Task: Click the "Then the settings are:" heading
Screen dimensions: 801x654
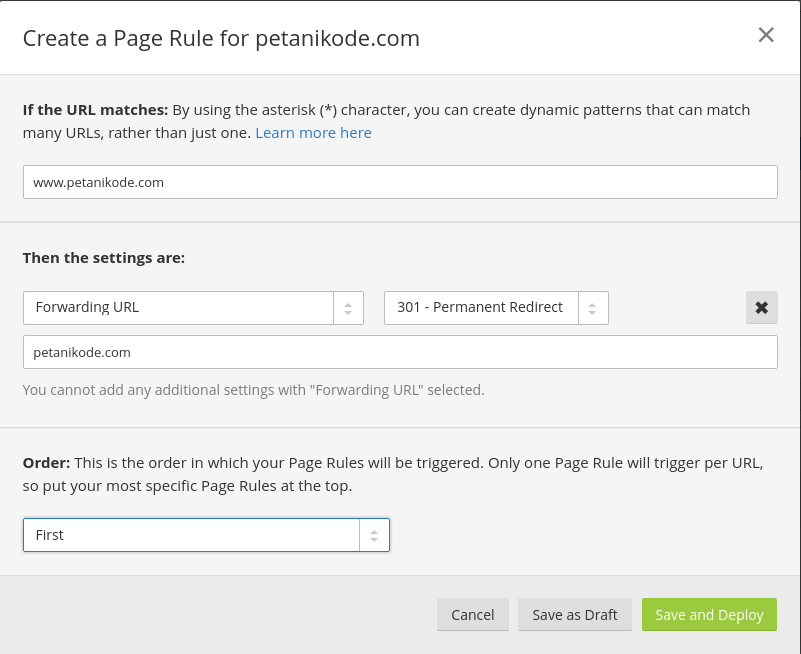Action: 104,258
